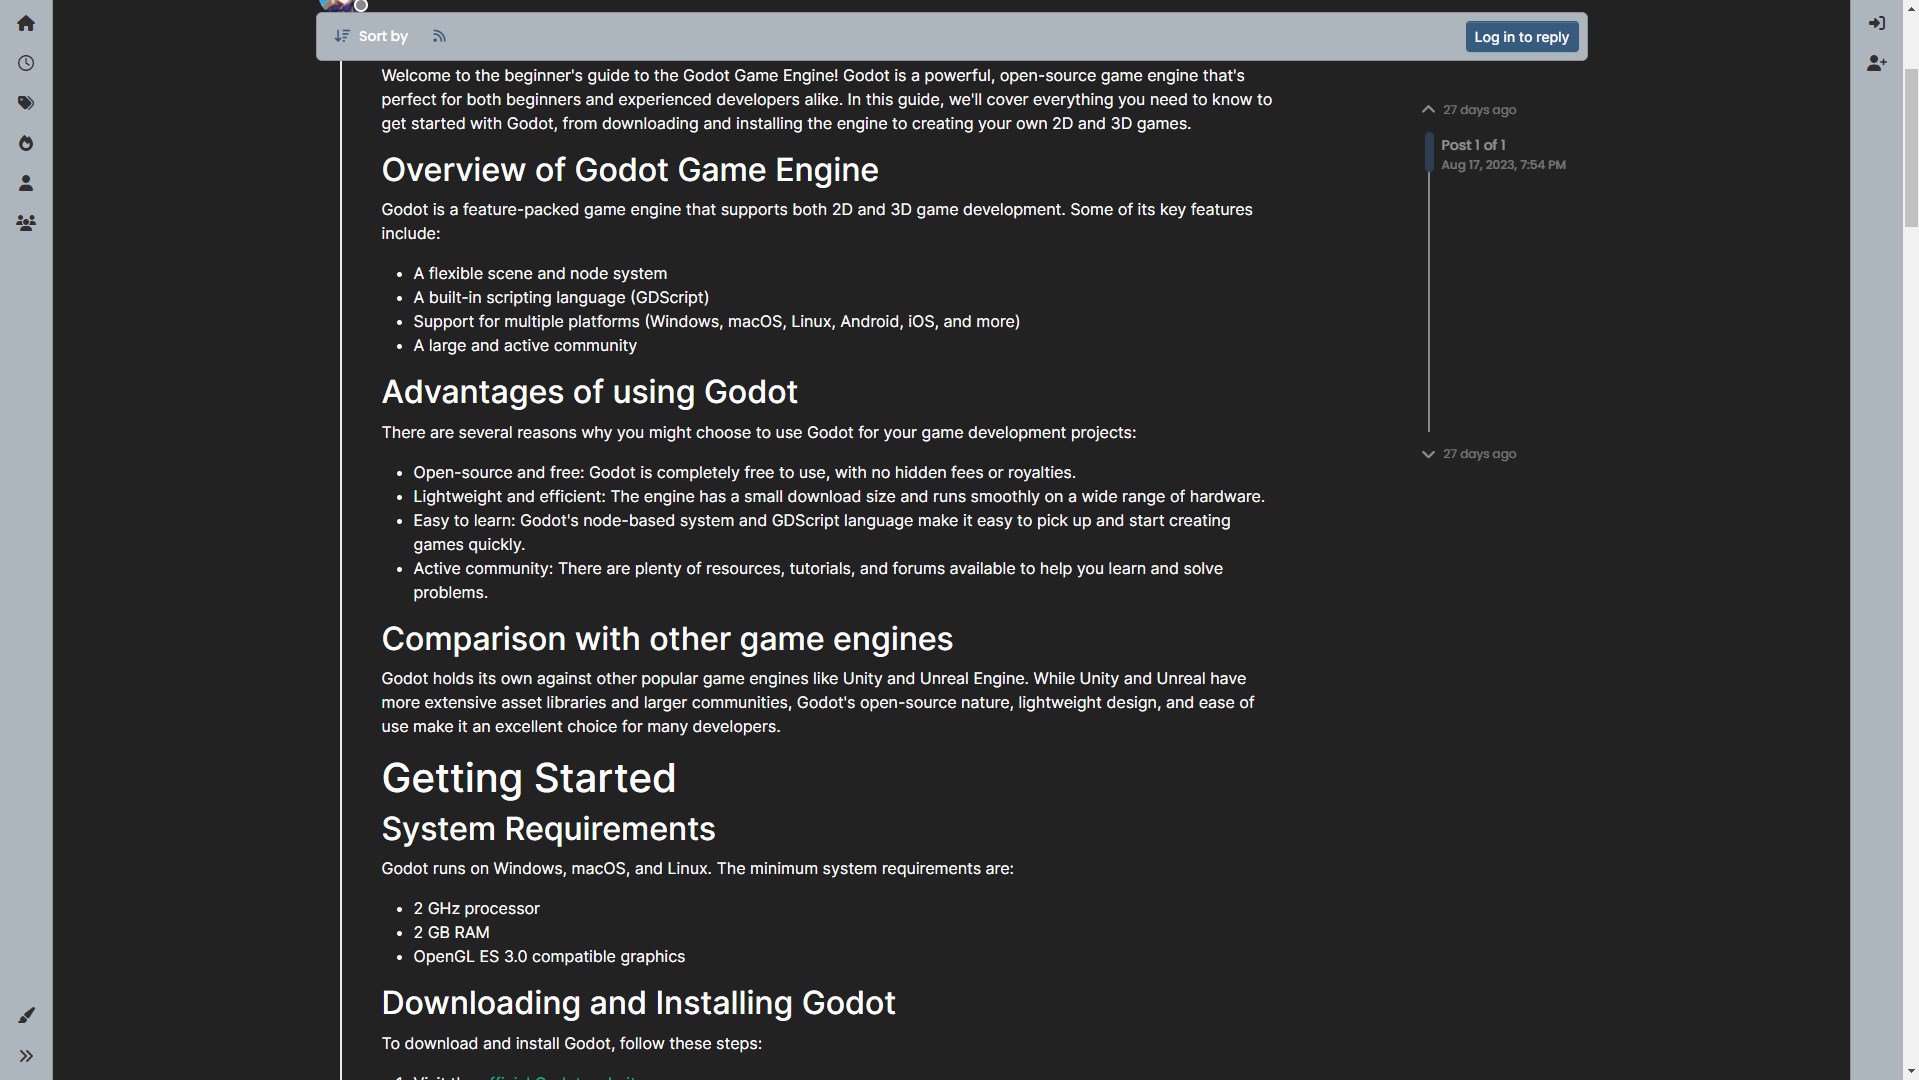Click the 'Post 1 of 1' navigator handle
Screen dimensions: 1919x1080
[x=1429, y=152]
